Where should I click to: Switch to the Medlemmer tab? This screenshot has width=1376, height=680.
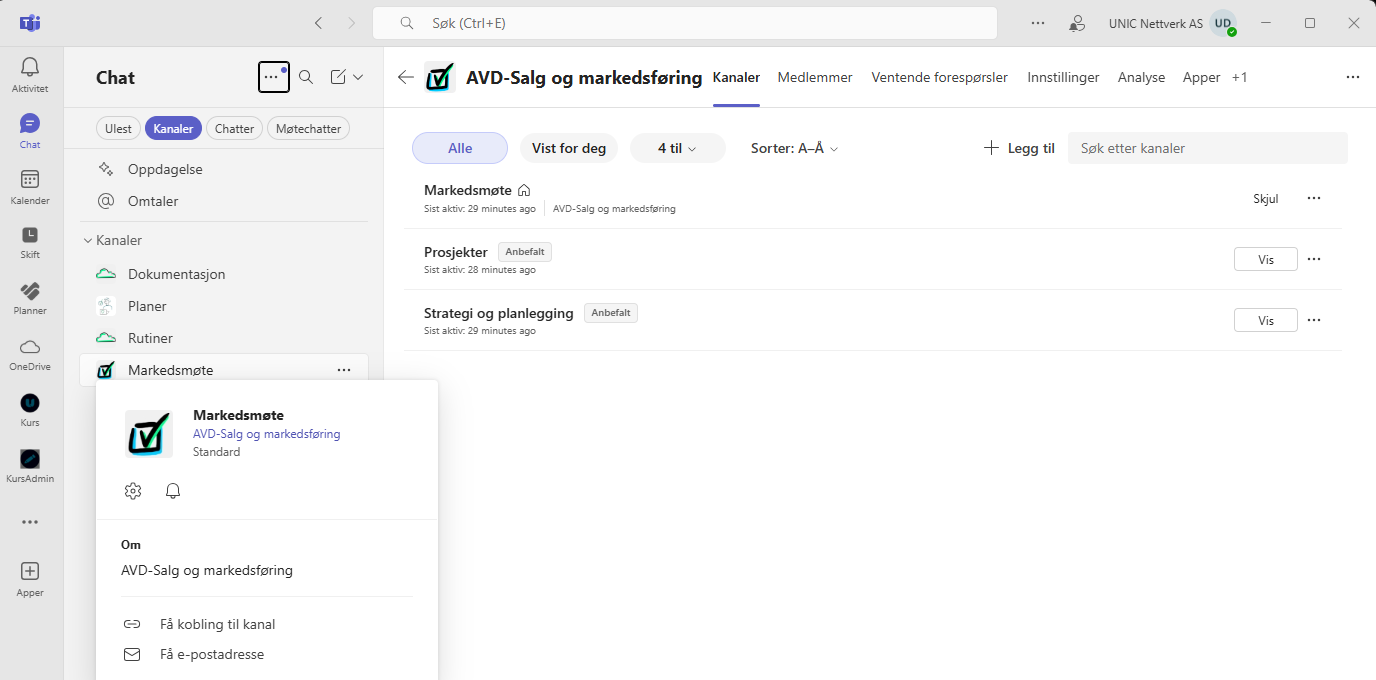tap(815, 77)
